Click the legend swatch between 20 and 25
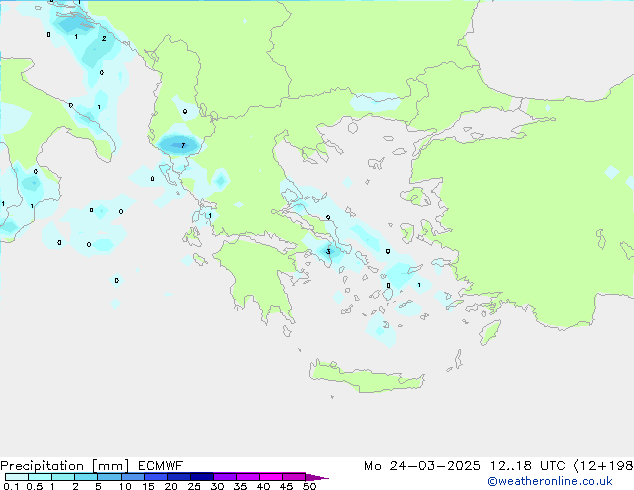 click(x=179, y=477)
